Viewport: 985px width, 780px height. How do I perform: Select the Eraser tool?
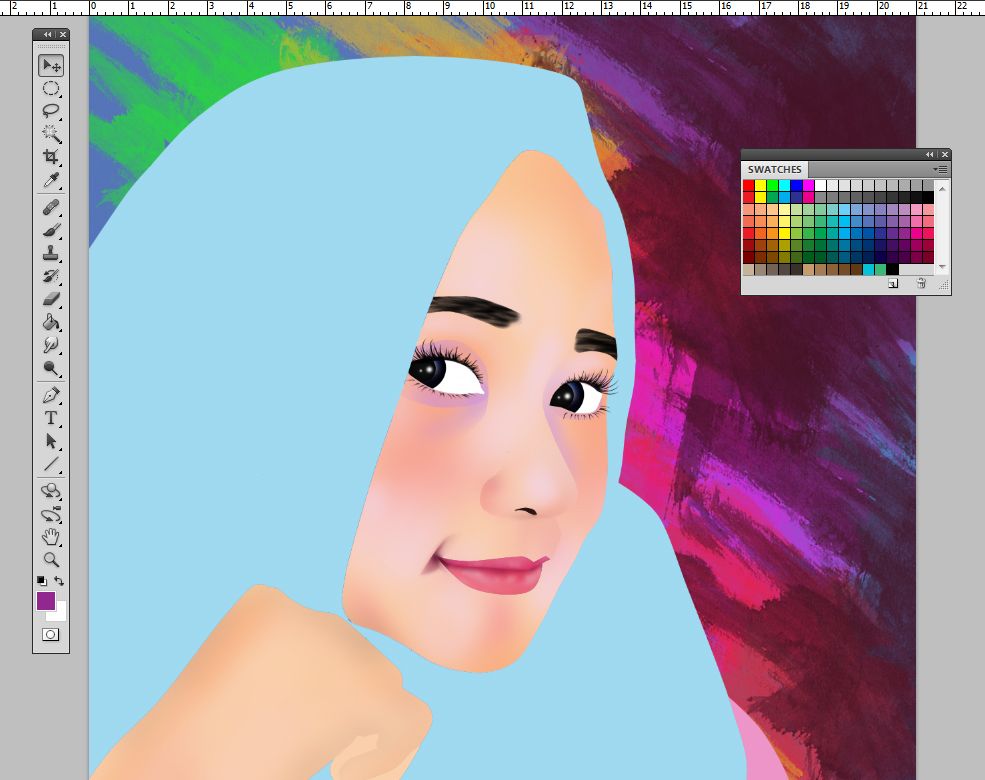[51, 299]
